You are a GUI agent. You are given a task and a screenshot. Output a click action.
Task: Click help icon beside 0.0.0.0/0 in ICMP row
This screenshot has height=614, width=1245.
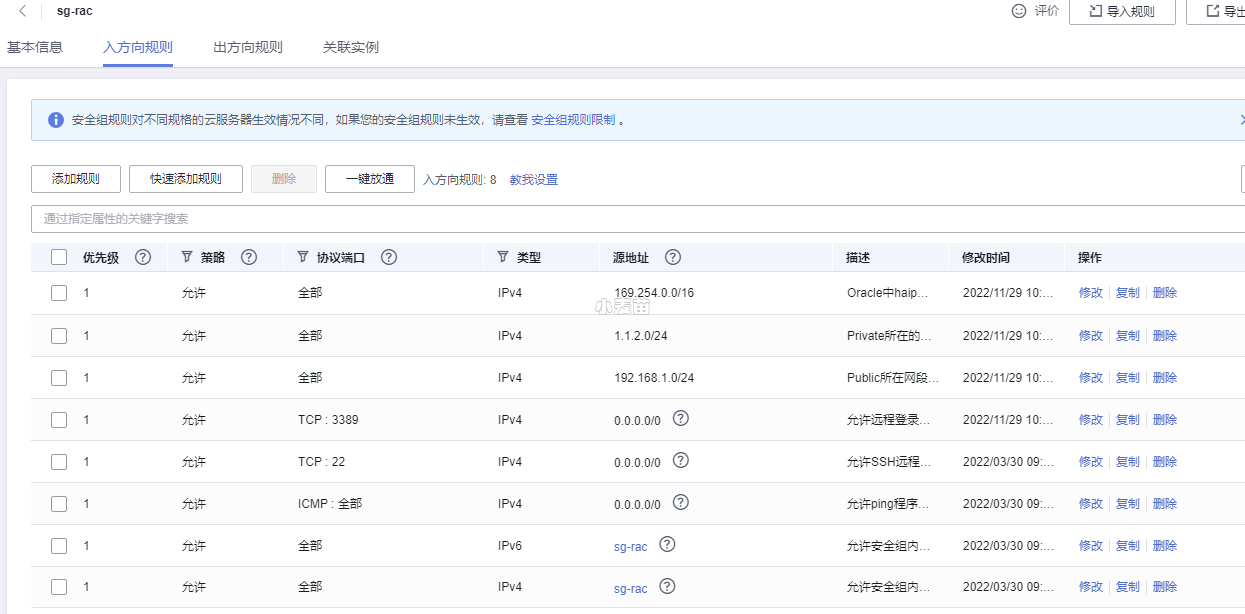681,502
